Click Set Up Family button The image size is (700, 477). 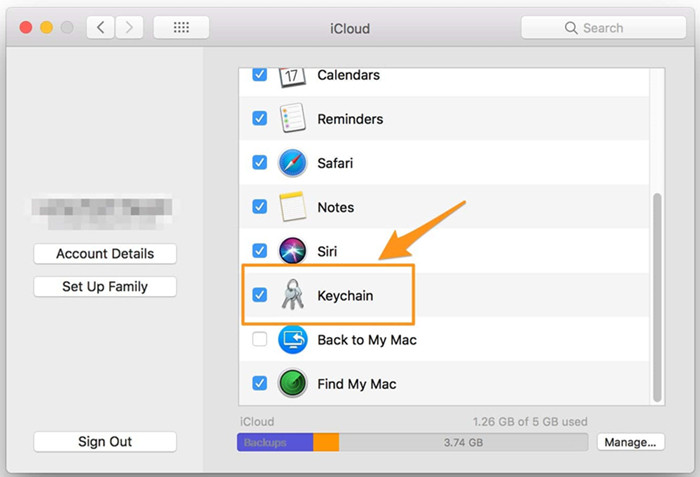(105, 286)
